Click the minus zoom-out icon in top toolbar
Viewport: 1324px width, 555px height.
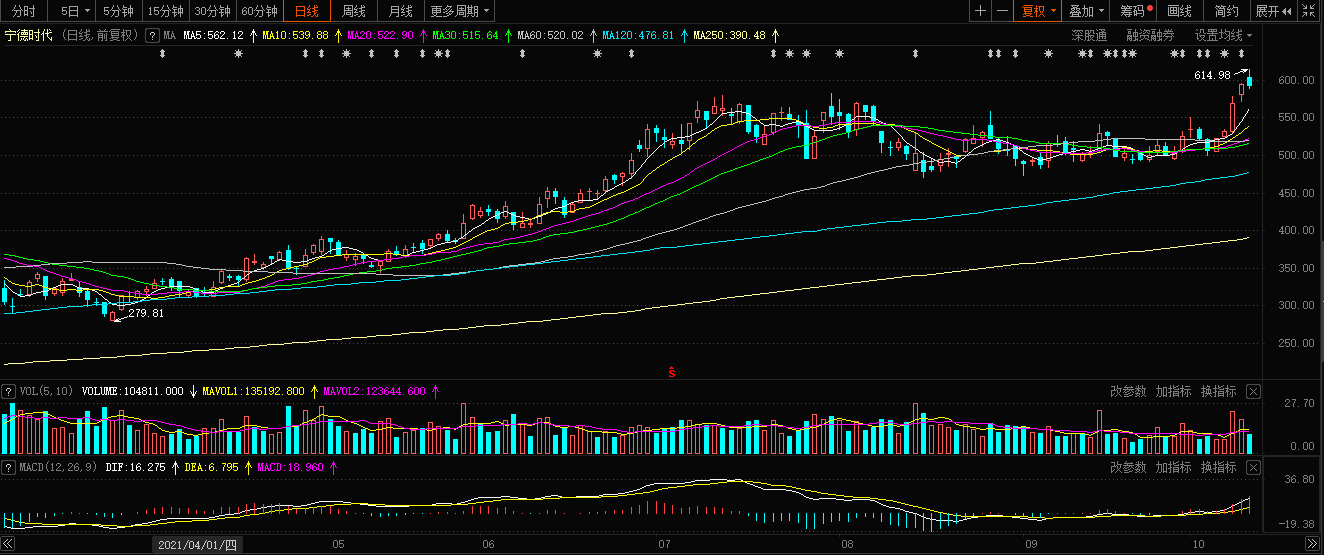(1002, 11)
